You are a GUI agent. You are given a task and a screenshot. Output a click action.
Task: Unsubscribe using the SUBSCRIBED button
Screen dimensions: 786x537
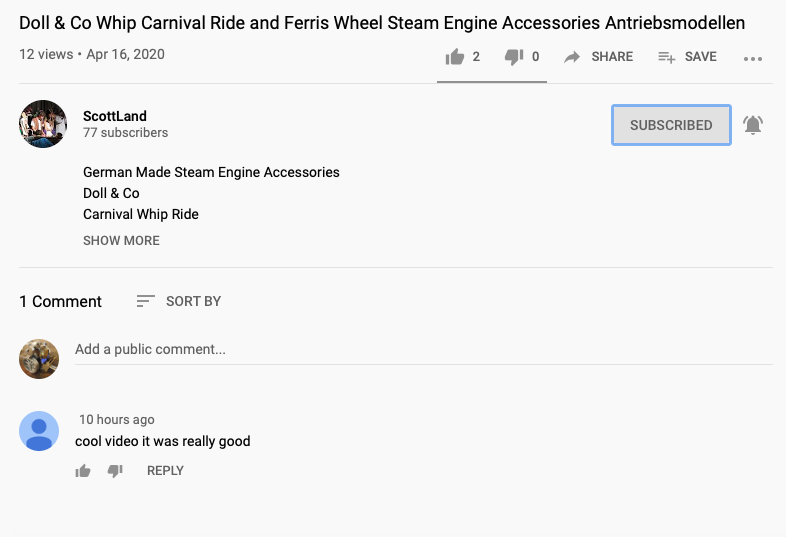(x=671, y=125)
